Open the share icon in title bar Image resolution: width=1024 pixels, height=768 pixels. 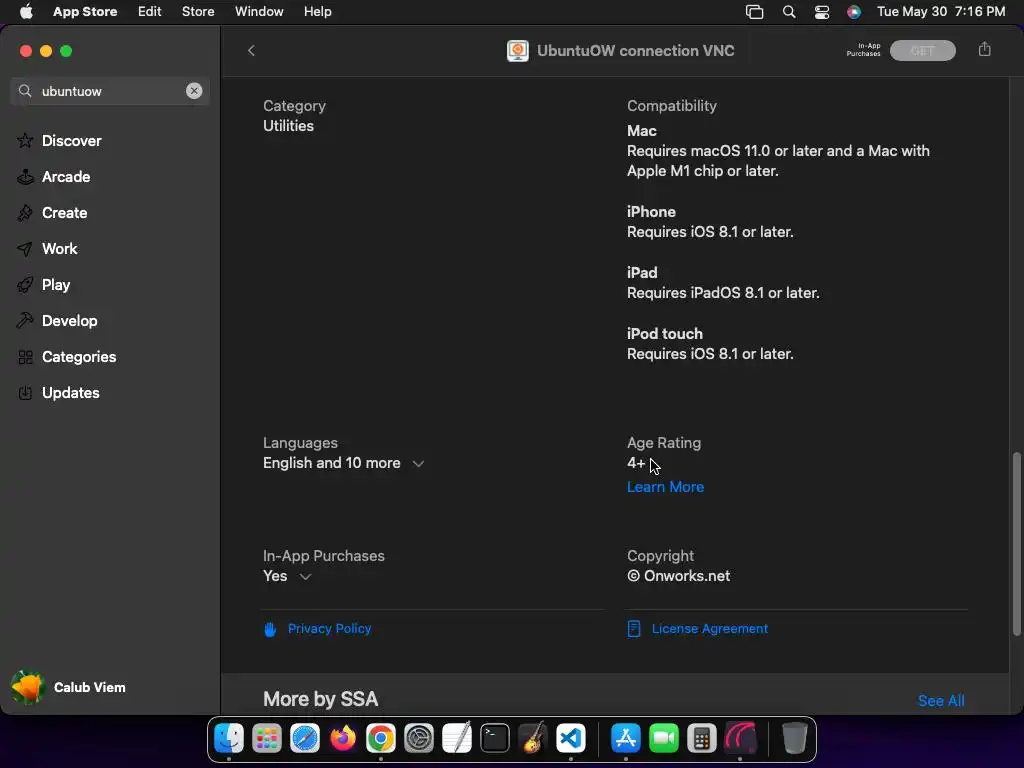985,50
